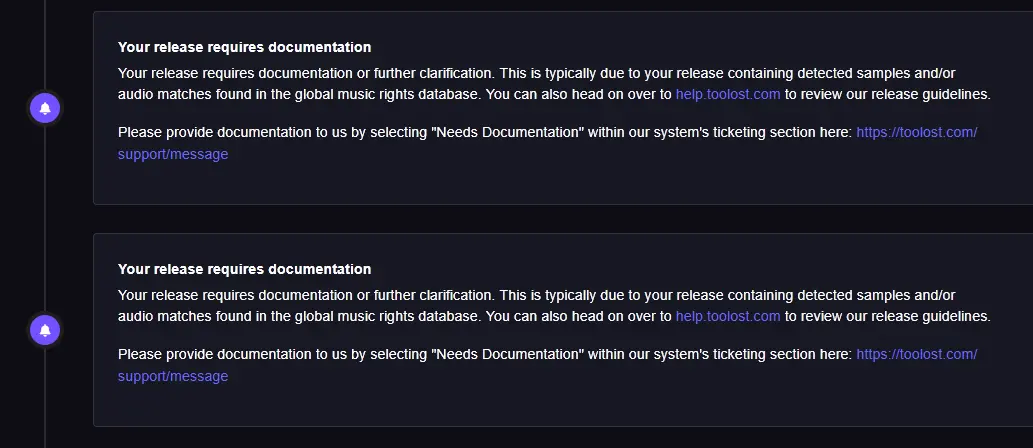Image resolution: width=1033 pixels, height=448 pixels.
Task: Click the timeline line below the second bell
Action: [45, 397]
